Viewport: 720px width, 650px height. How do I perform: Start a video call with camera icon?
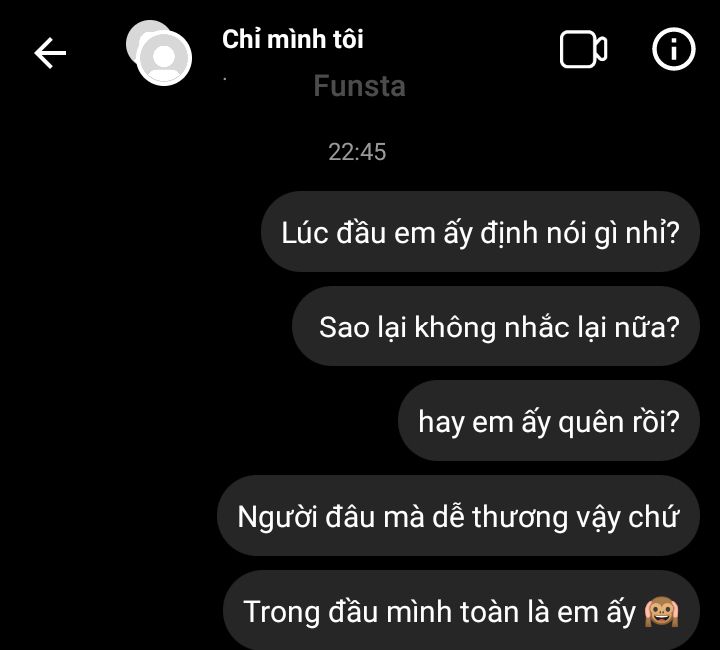(x=583, y=50)
